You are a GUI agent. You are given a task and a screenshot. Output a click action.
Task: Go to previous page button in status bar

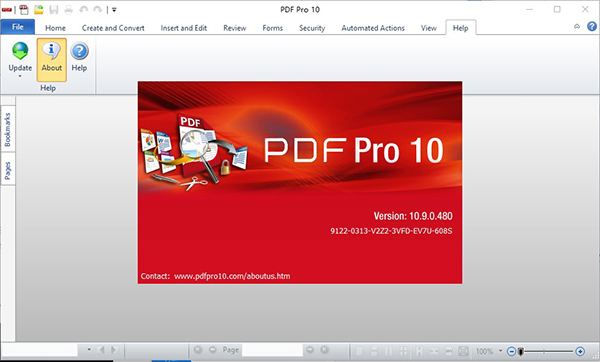click(x=213, y=350)
